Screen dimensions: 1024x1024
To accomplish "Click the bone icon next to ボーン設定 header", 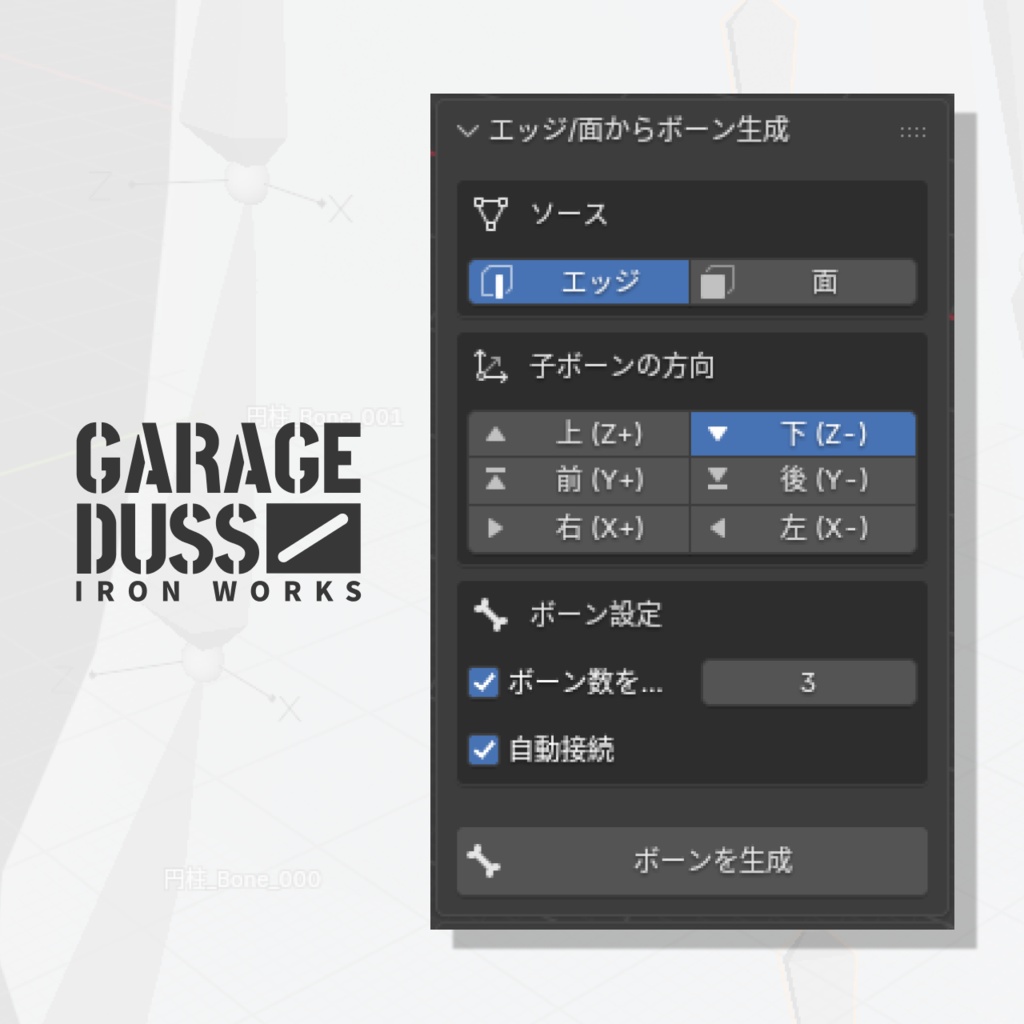I will [x=491, y=616].
